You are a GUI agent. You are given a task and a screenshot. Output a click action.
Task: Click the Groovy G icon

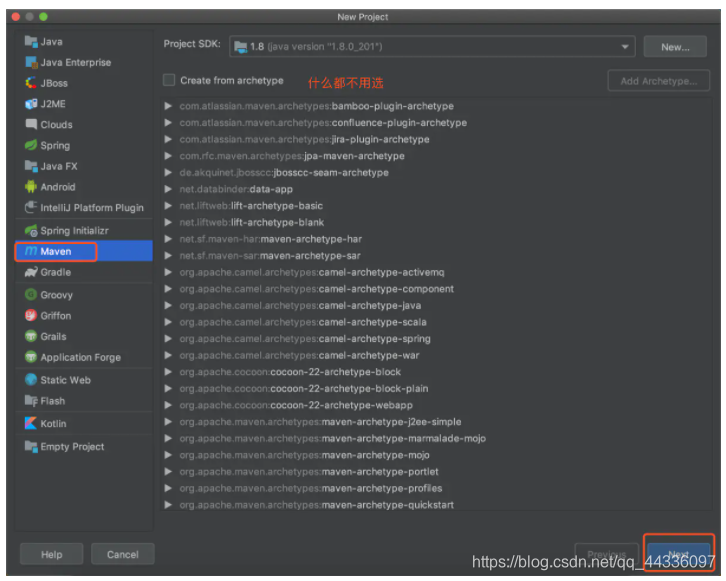(31, 294)
